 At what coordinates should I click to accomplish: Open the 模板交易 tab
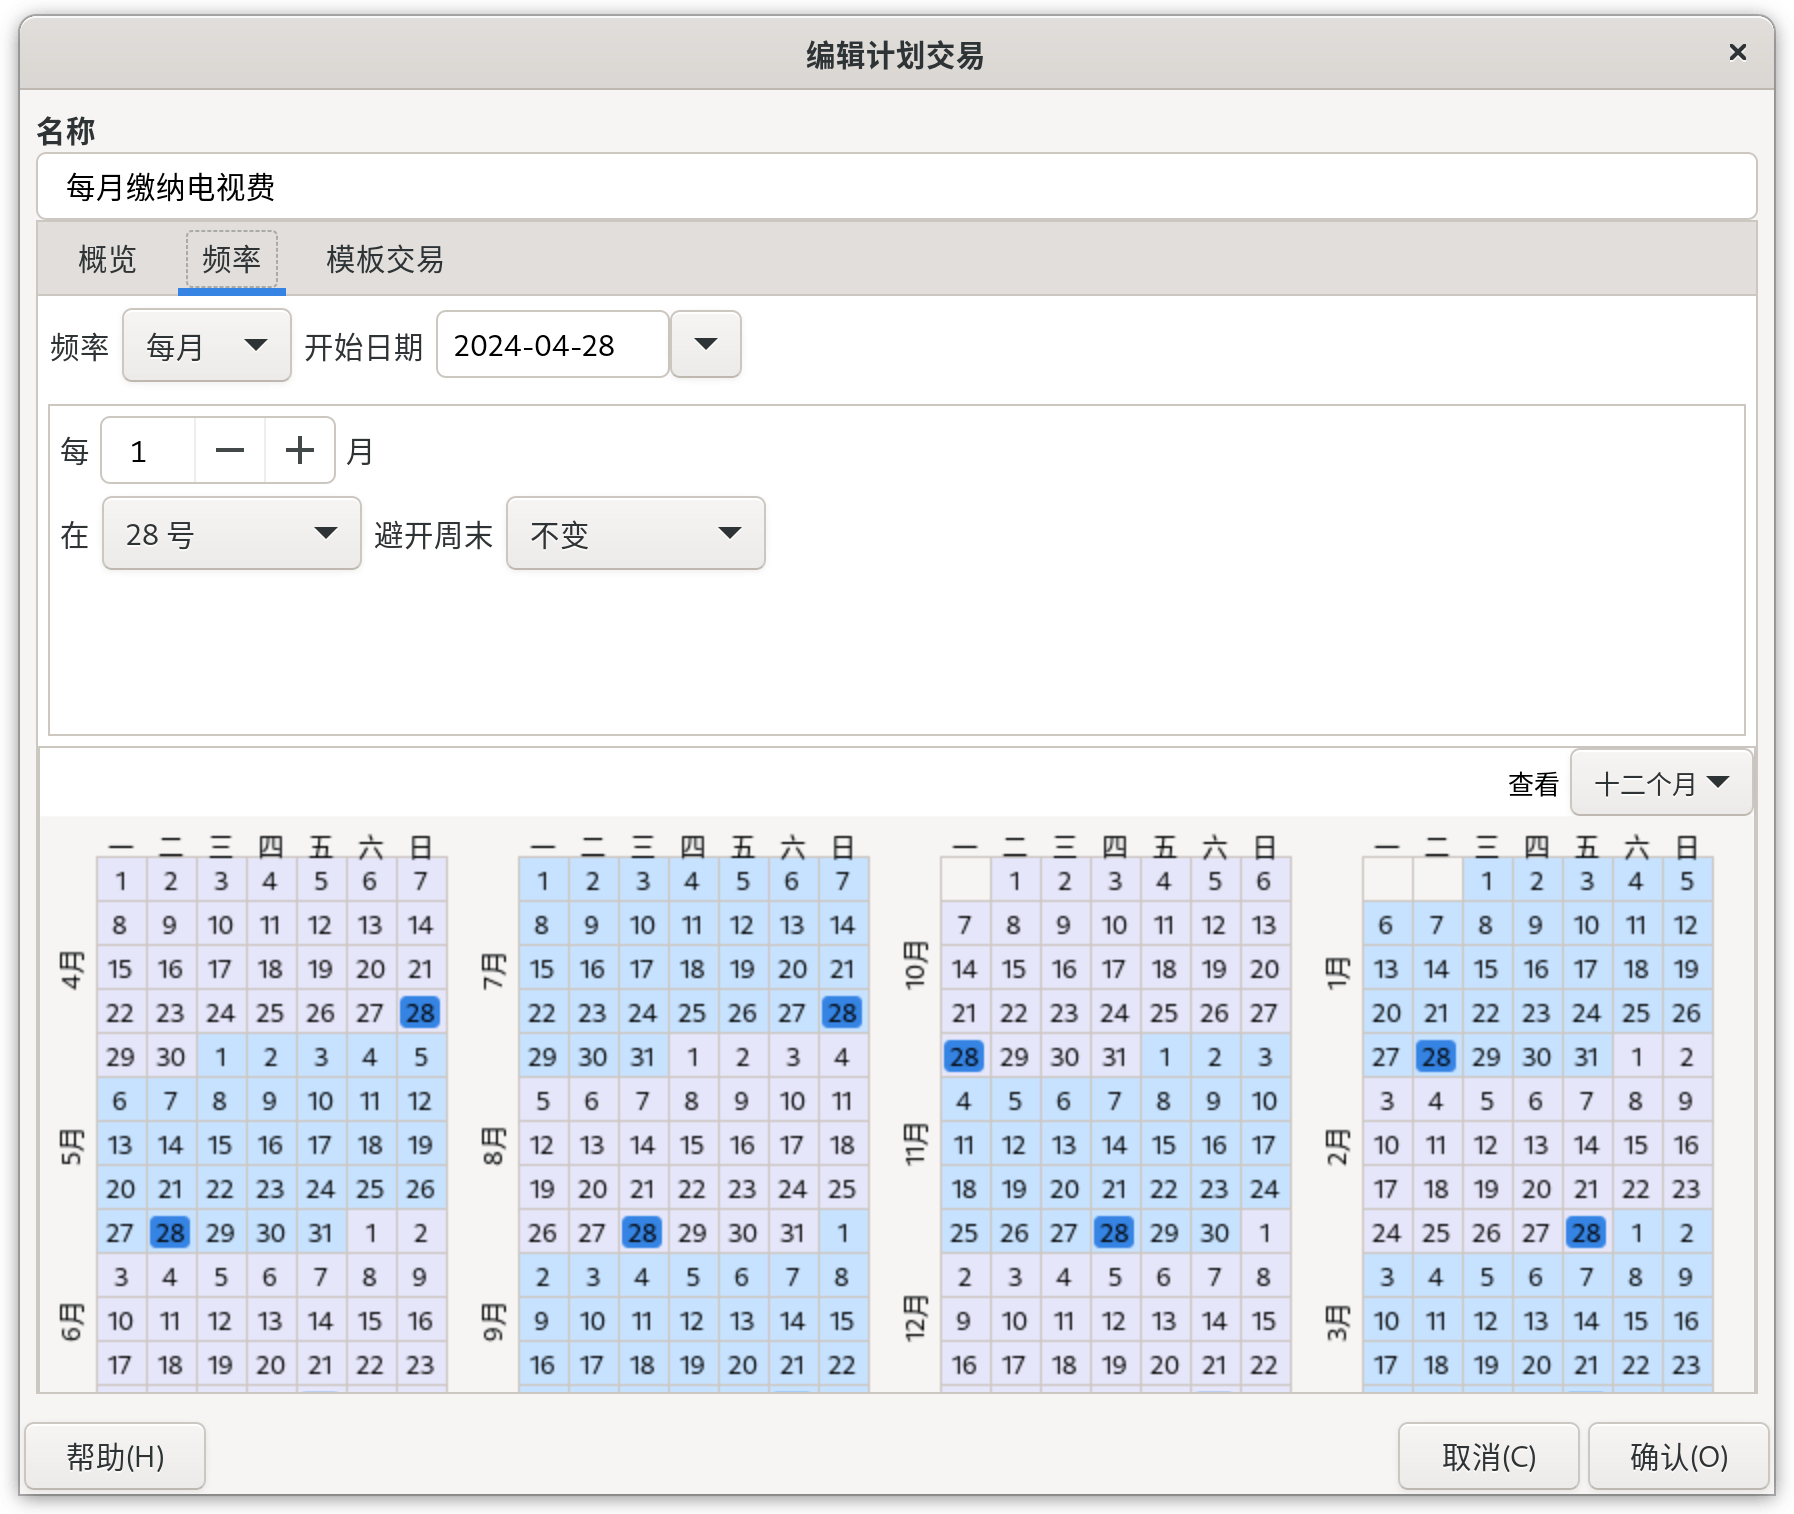click(385, 260)
